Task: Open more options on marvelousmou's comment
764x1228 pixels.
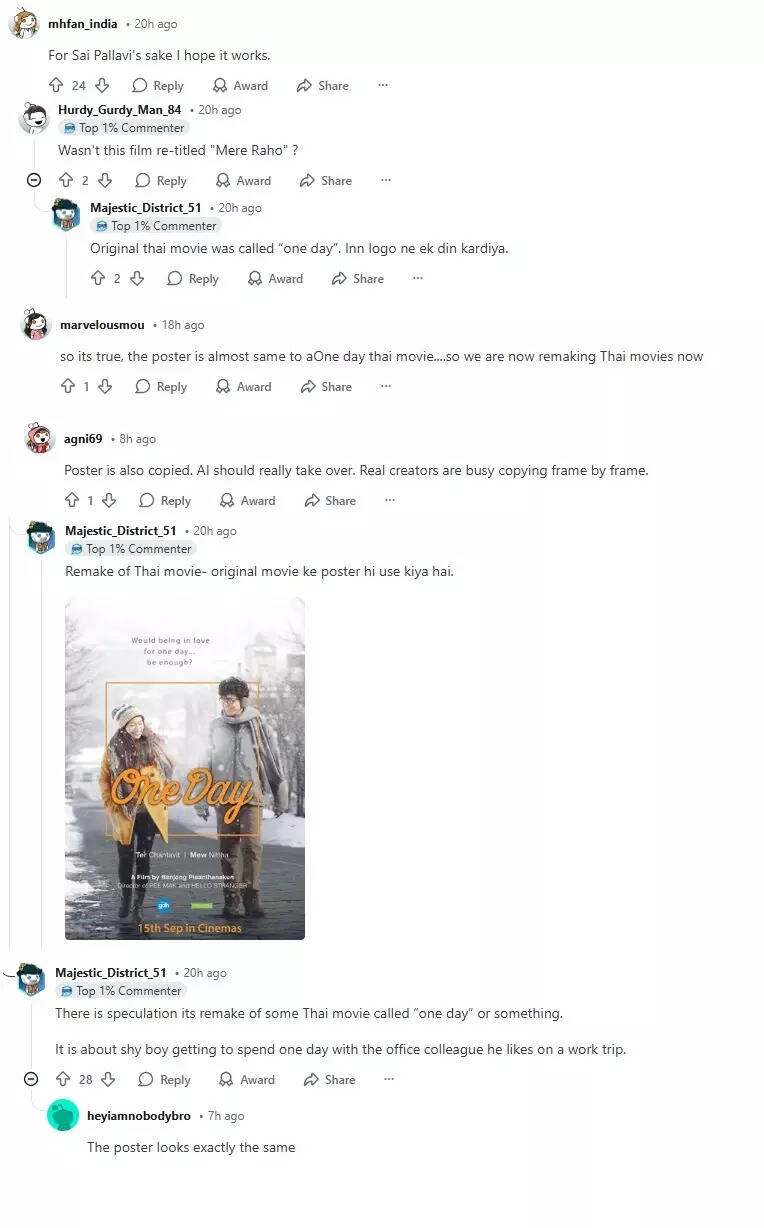Action: coord(386,386)
